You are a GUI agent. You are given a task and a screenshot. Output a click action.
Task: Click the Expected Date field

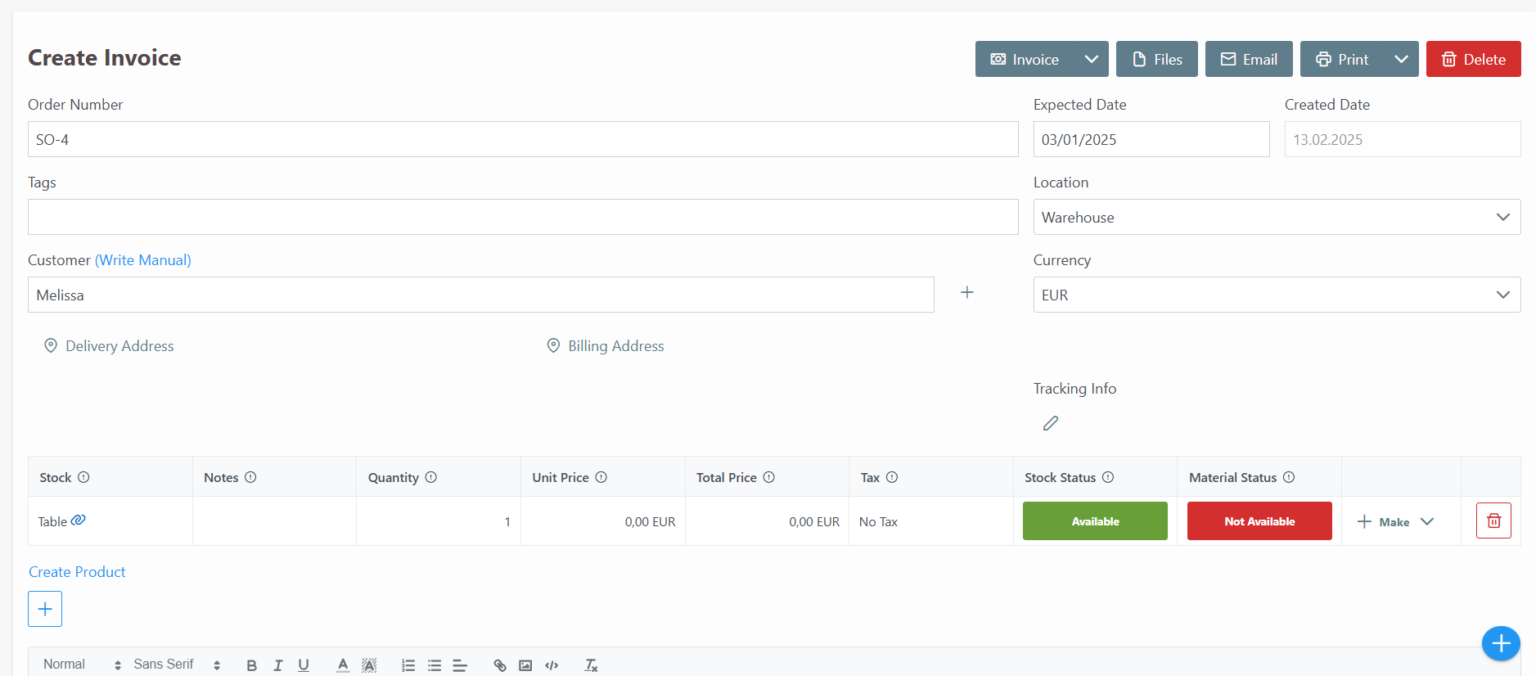(x=1150, y=139)
